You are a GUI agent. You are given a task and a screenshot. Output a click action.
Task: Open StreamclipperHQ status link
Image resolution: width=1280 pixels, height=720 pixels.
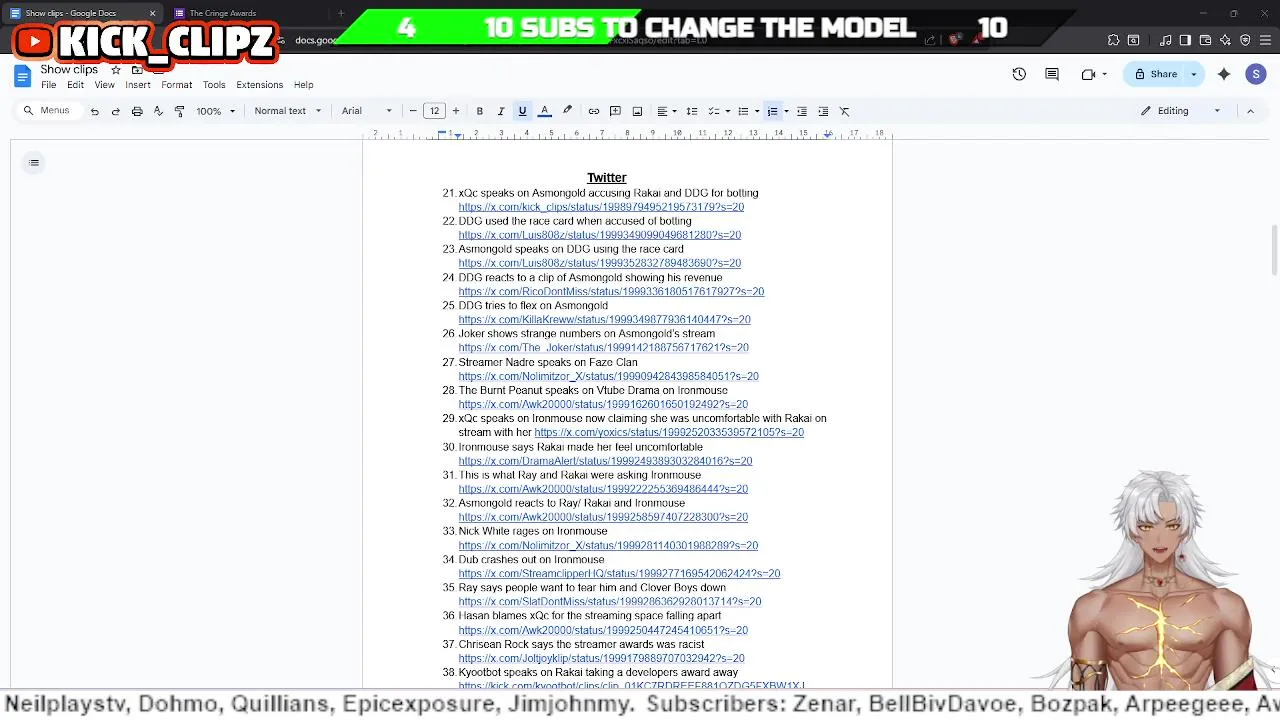[619, 574]
